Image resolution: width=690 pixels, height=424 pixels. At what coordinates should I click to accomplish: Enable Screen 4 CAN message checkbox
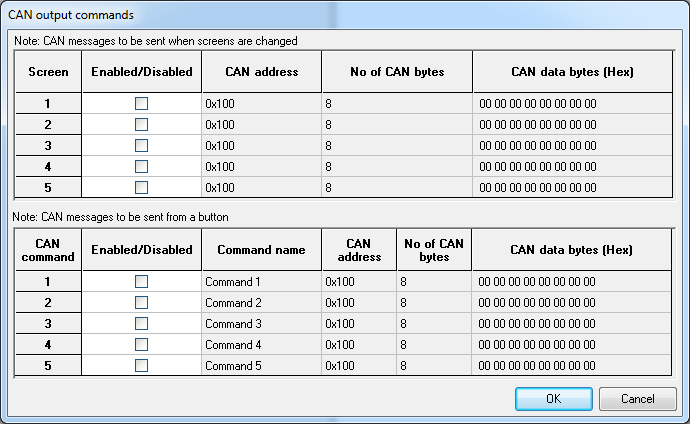141,166
